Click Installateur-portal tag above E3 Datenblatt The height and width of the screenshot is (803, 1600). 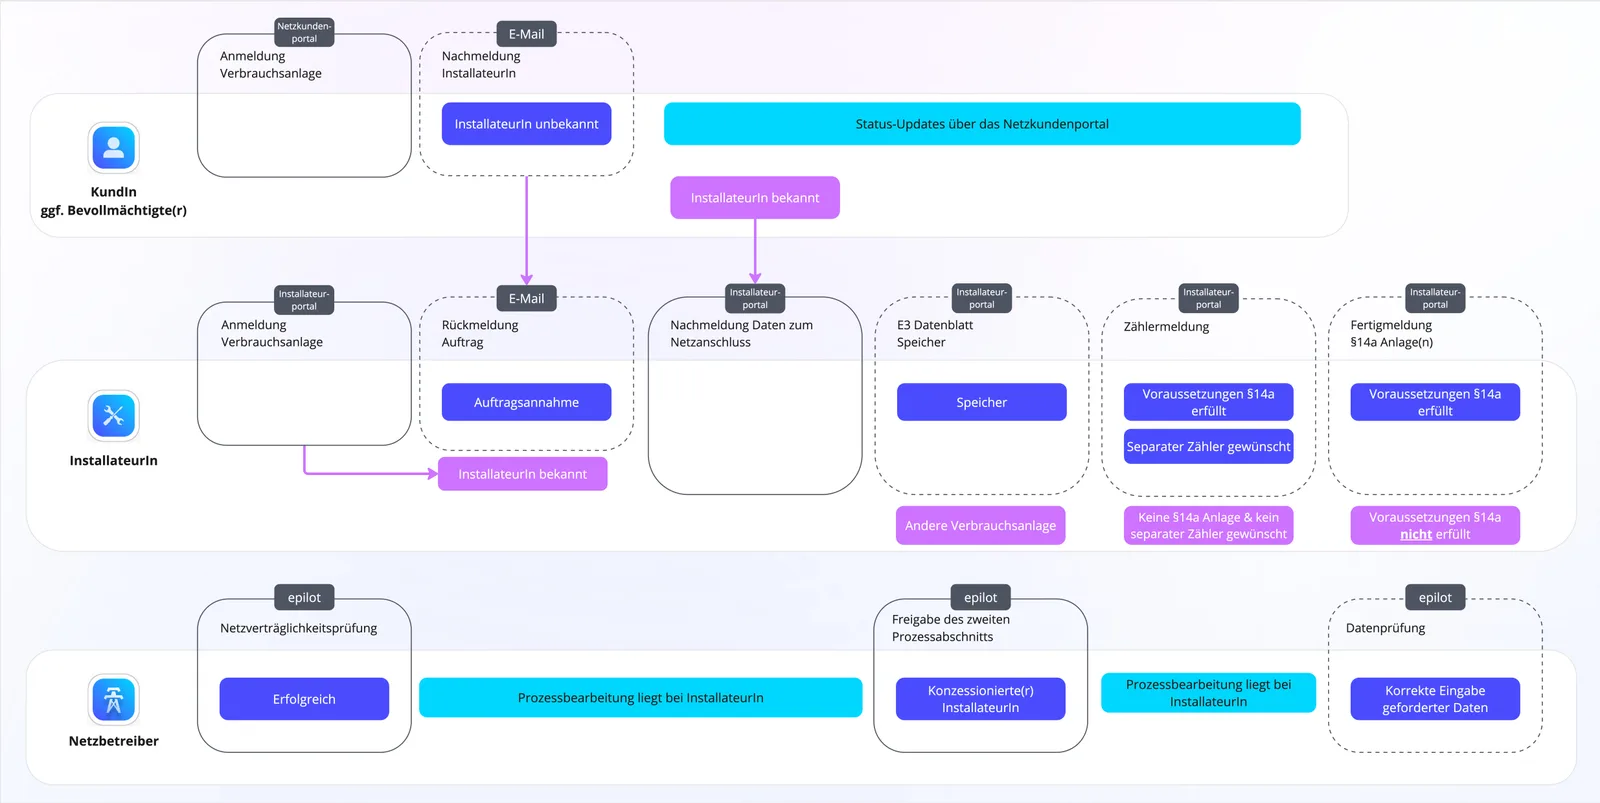click(x=982, y=298)
